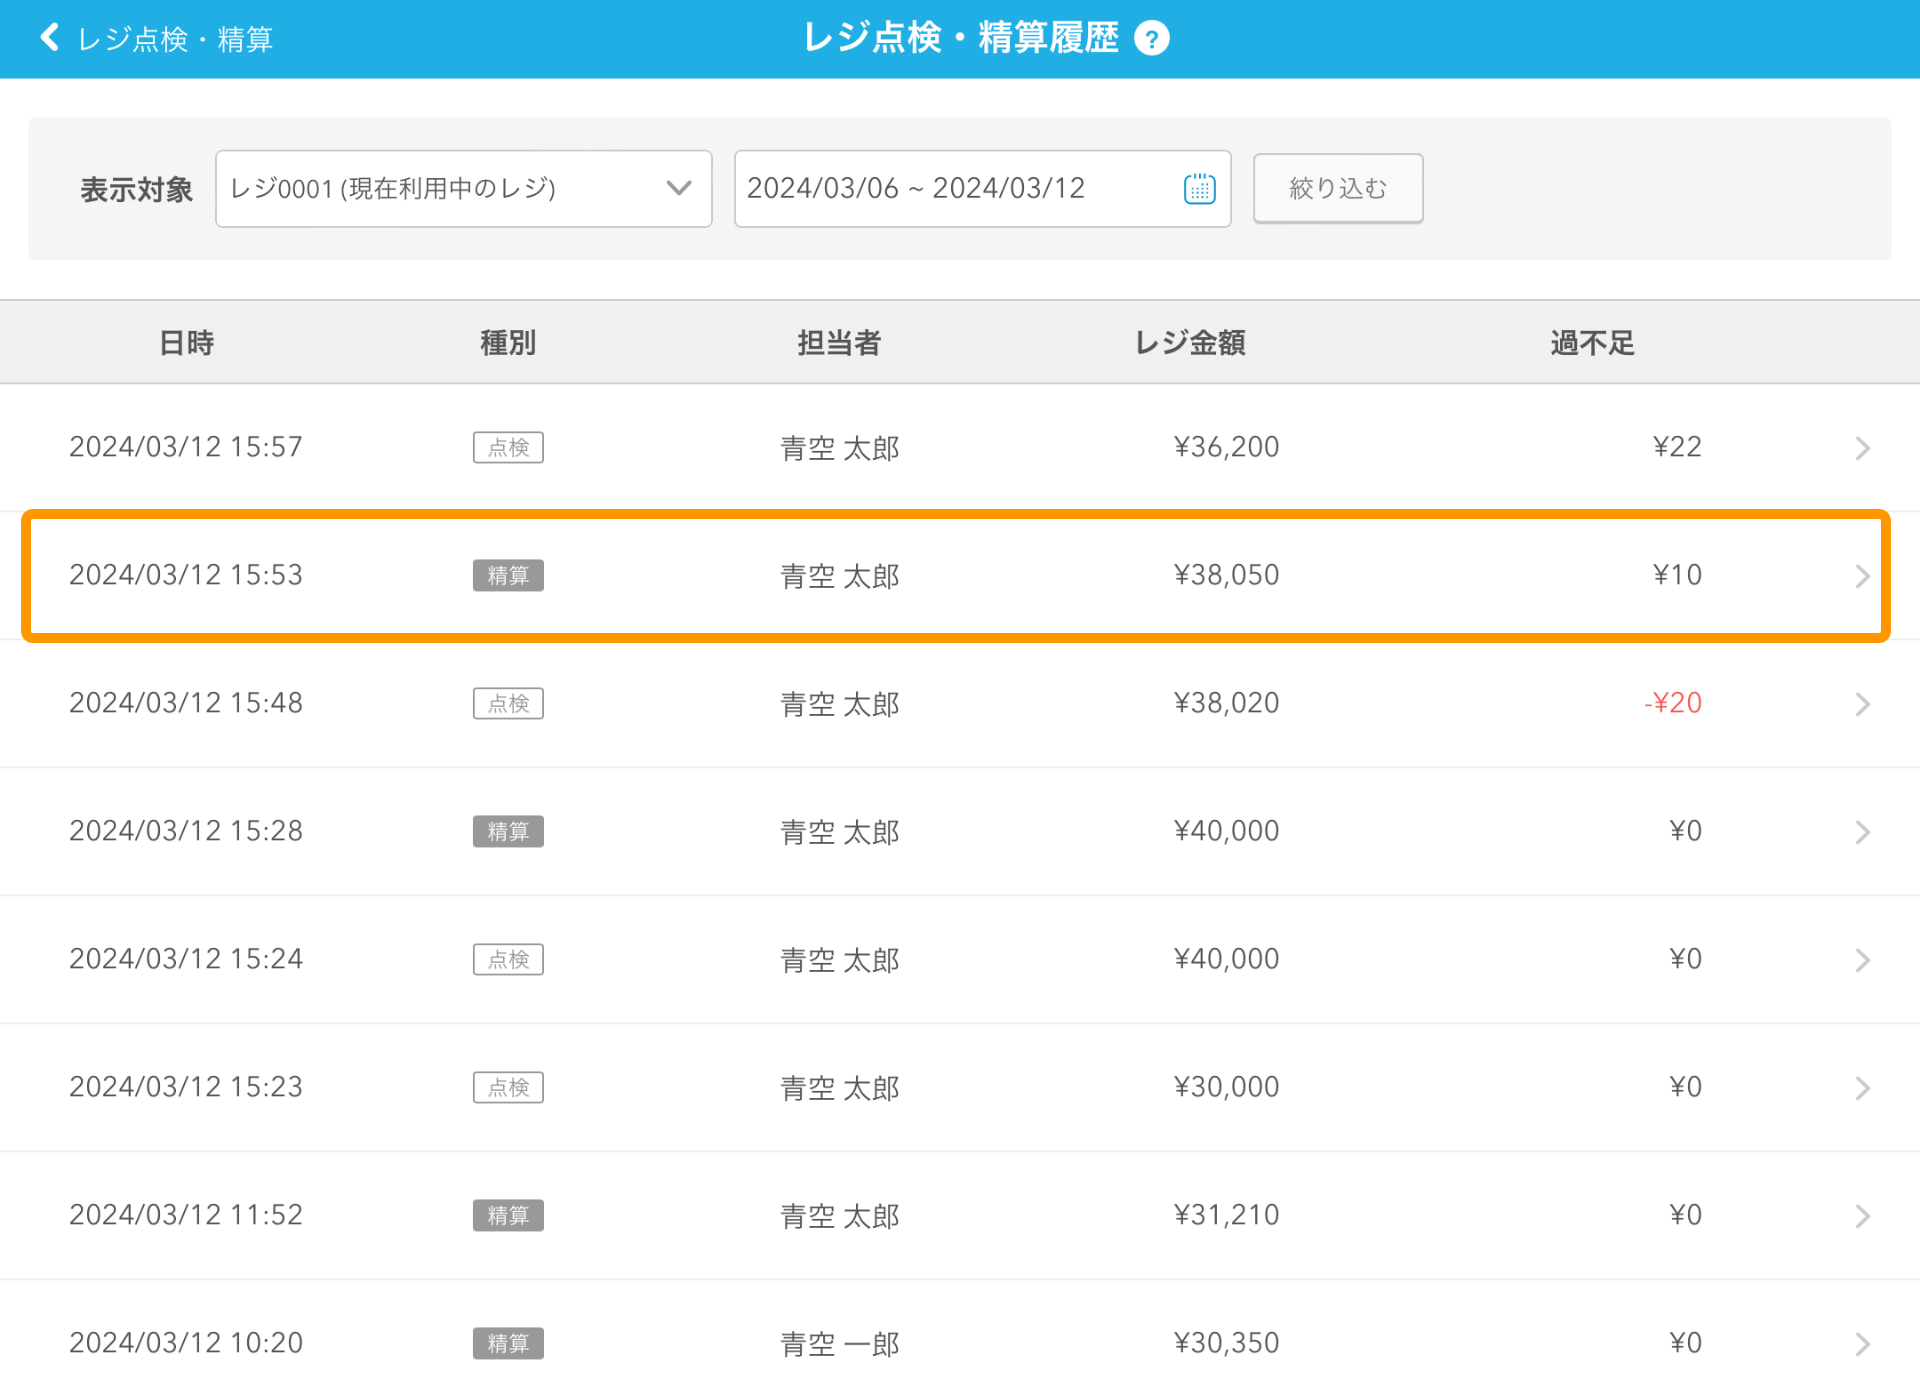Click the date 2024/03/12 15:28
Image resolution: width=1920 pixels, height=1400 pixels.
(186, 831)
